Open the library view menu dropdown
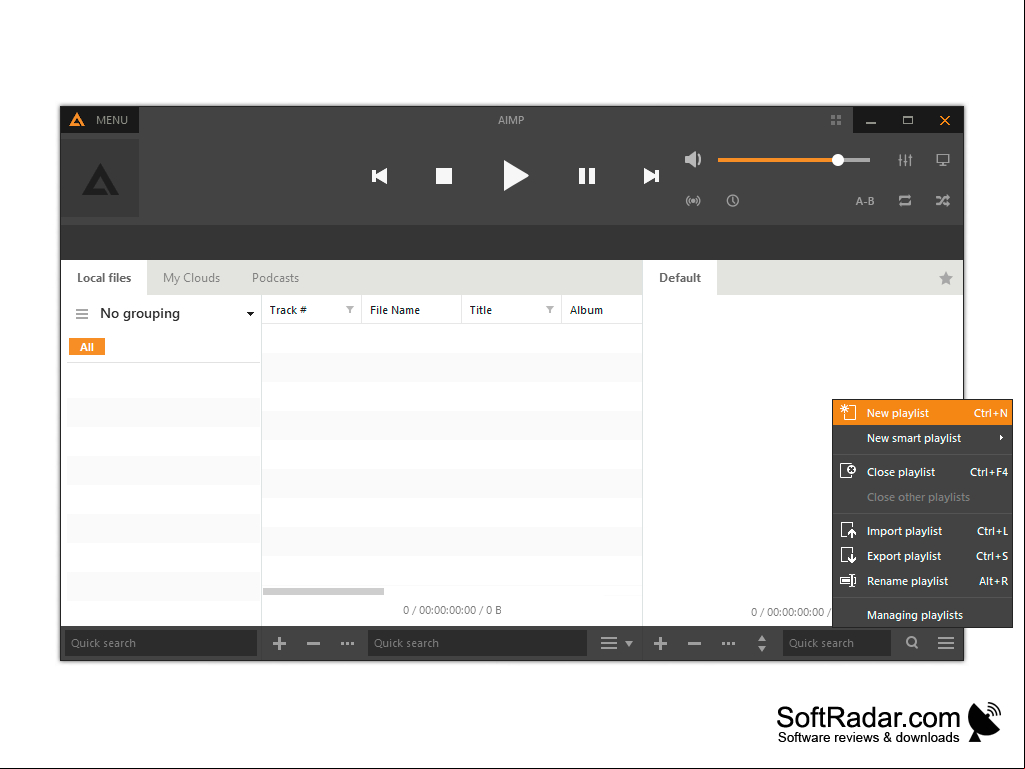The image size is (1025, 769). point(616,643)
